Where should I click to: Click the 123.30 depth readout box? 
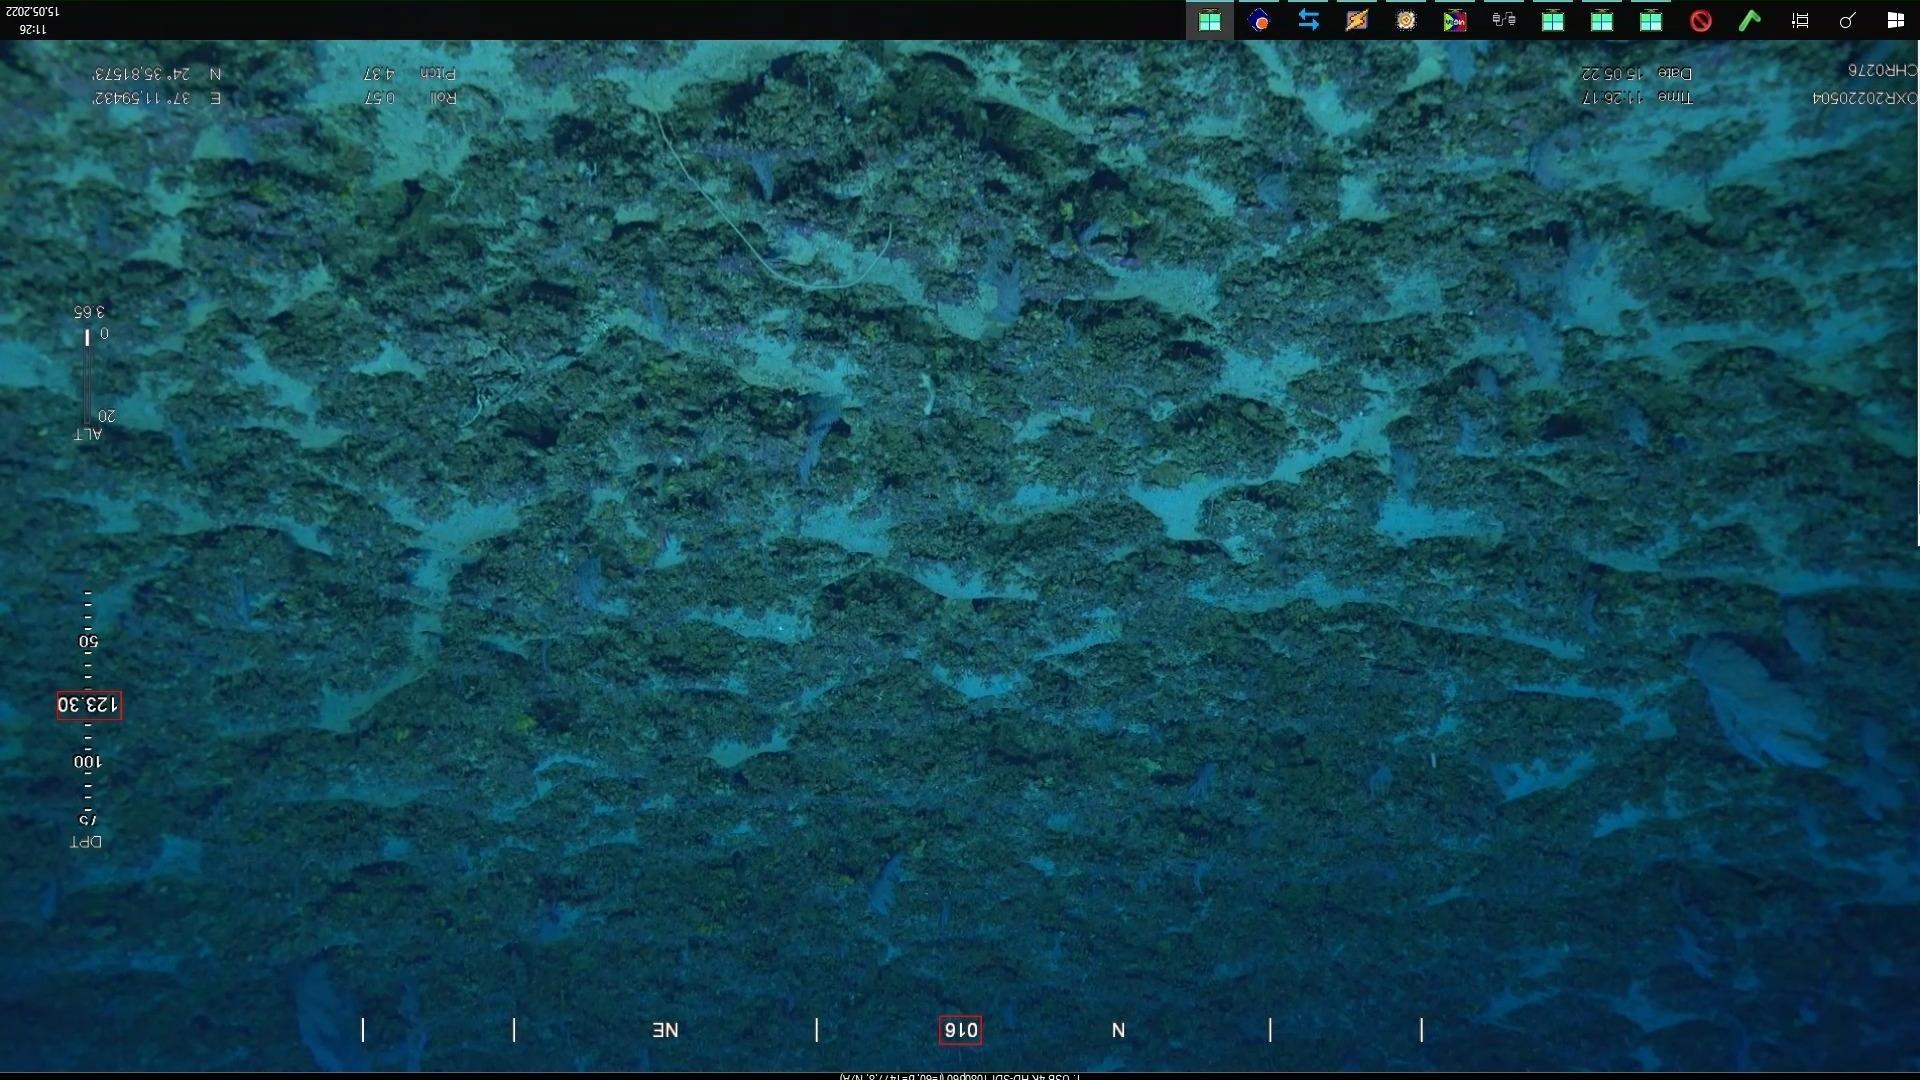pyautogui.click(x=89, y=705)
